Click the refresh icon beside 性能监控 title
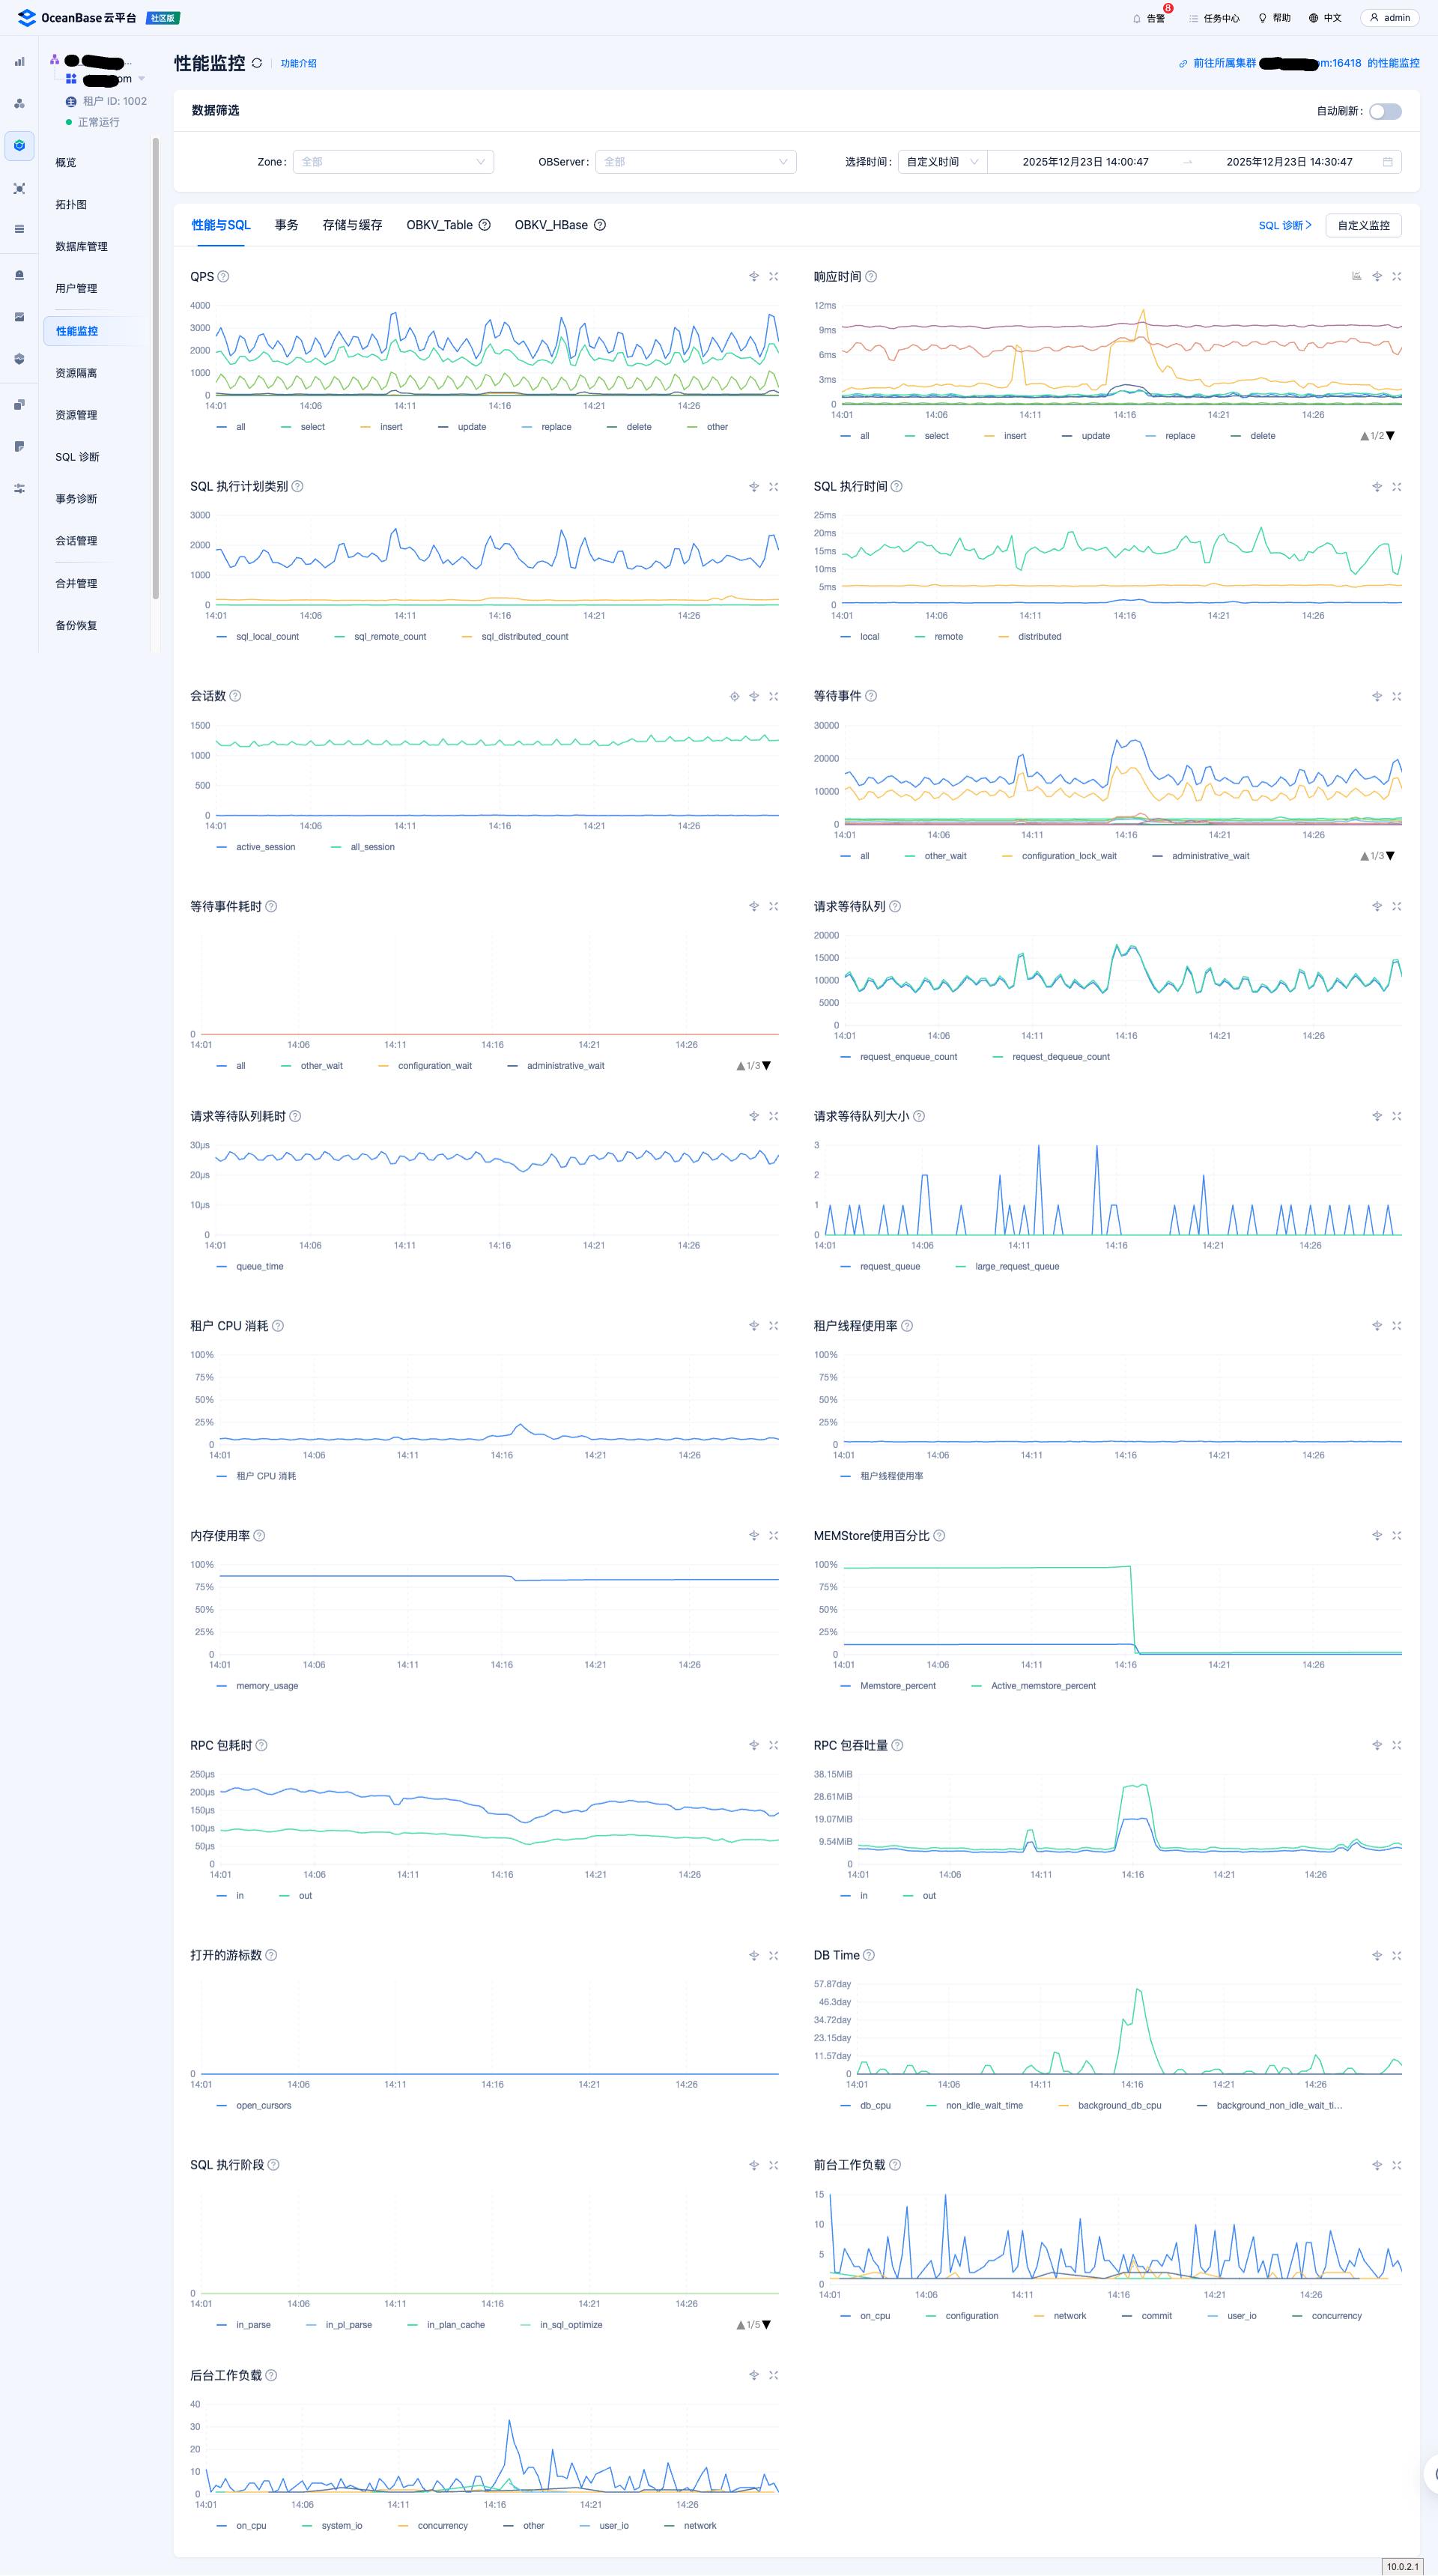This screenshot has height=2576, width=1438. point(257,63)
